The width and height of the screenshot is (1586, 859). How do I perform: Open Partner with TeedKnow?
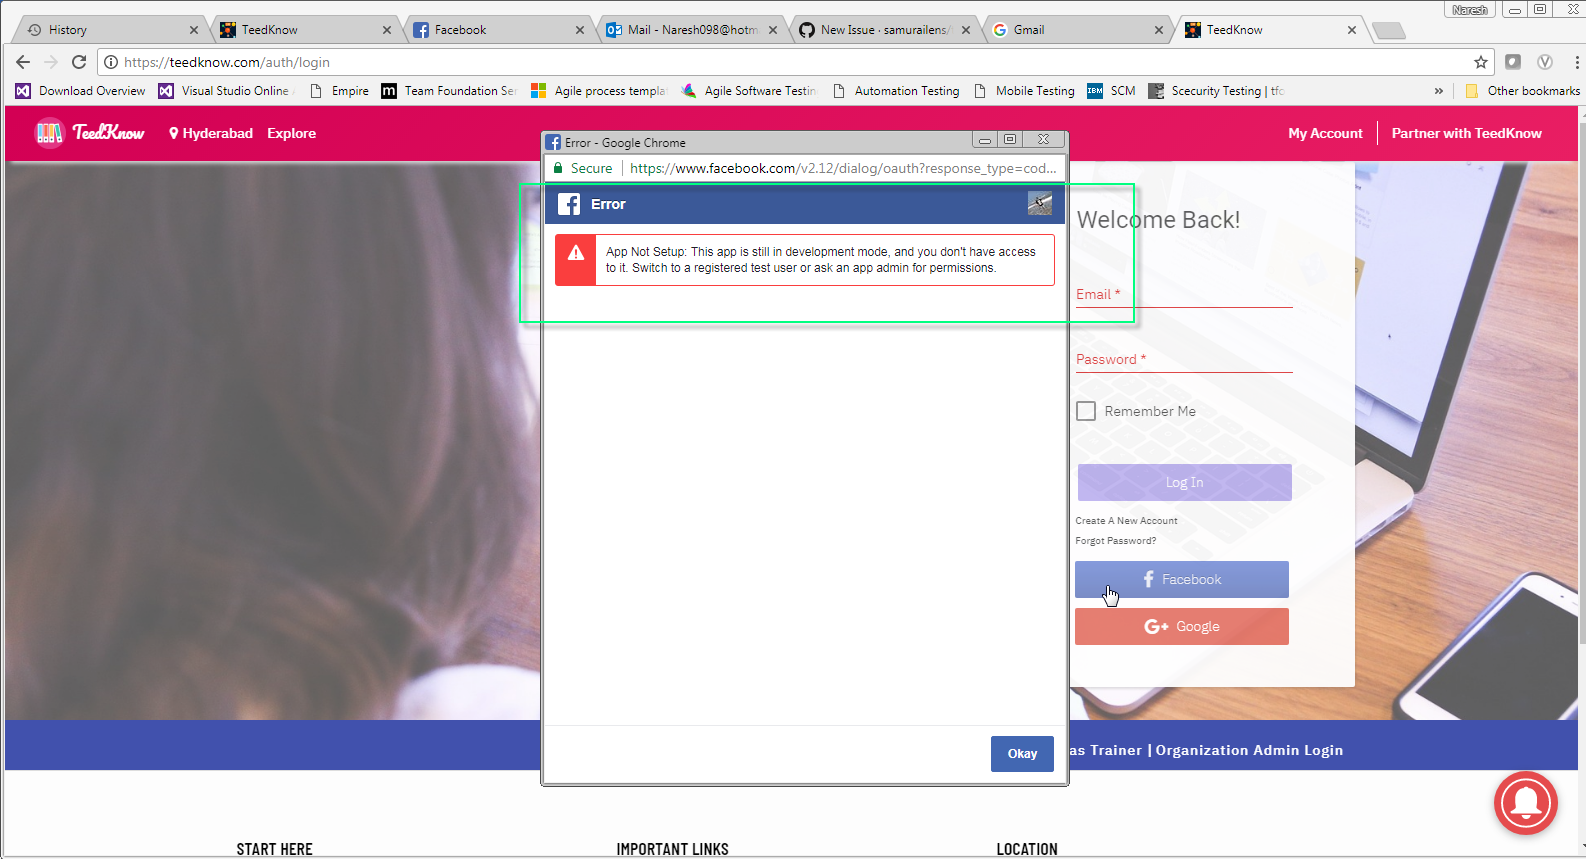click(x=1466, y=133)
